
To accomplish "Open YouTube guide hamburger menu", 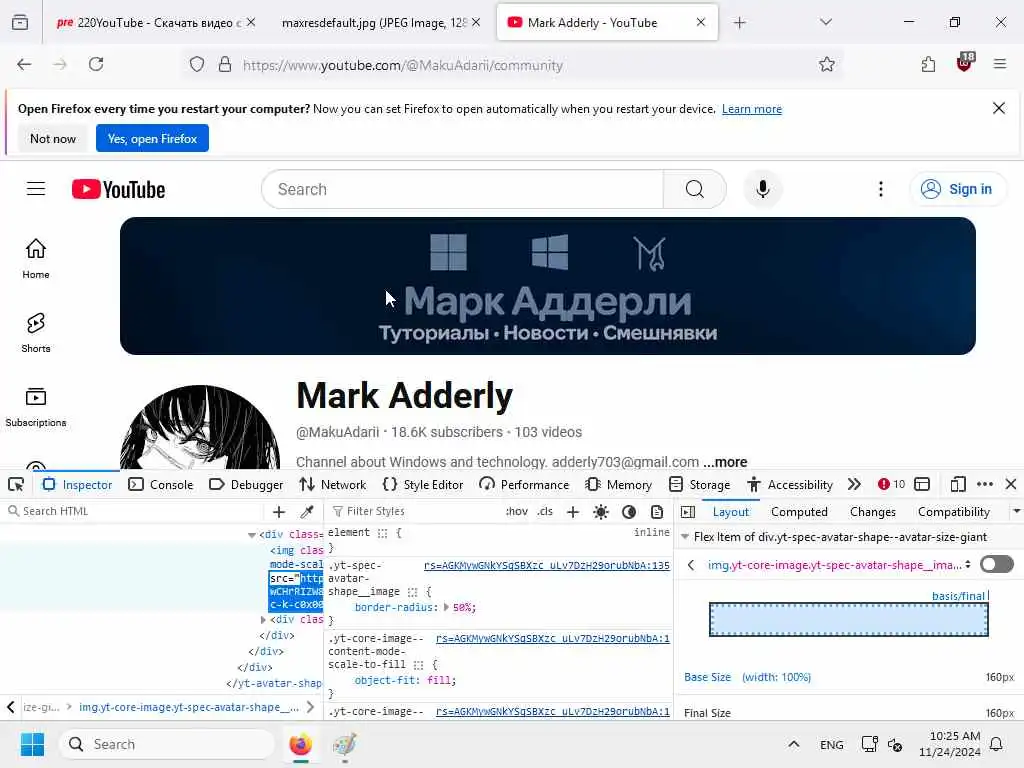I will point(36,189).
